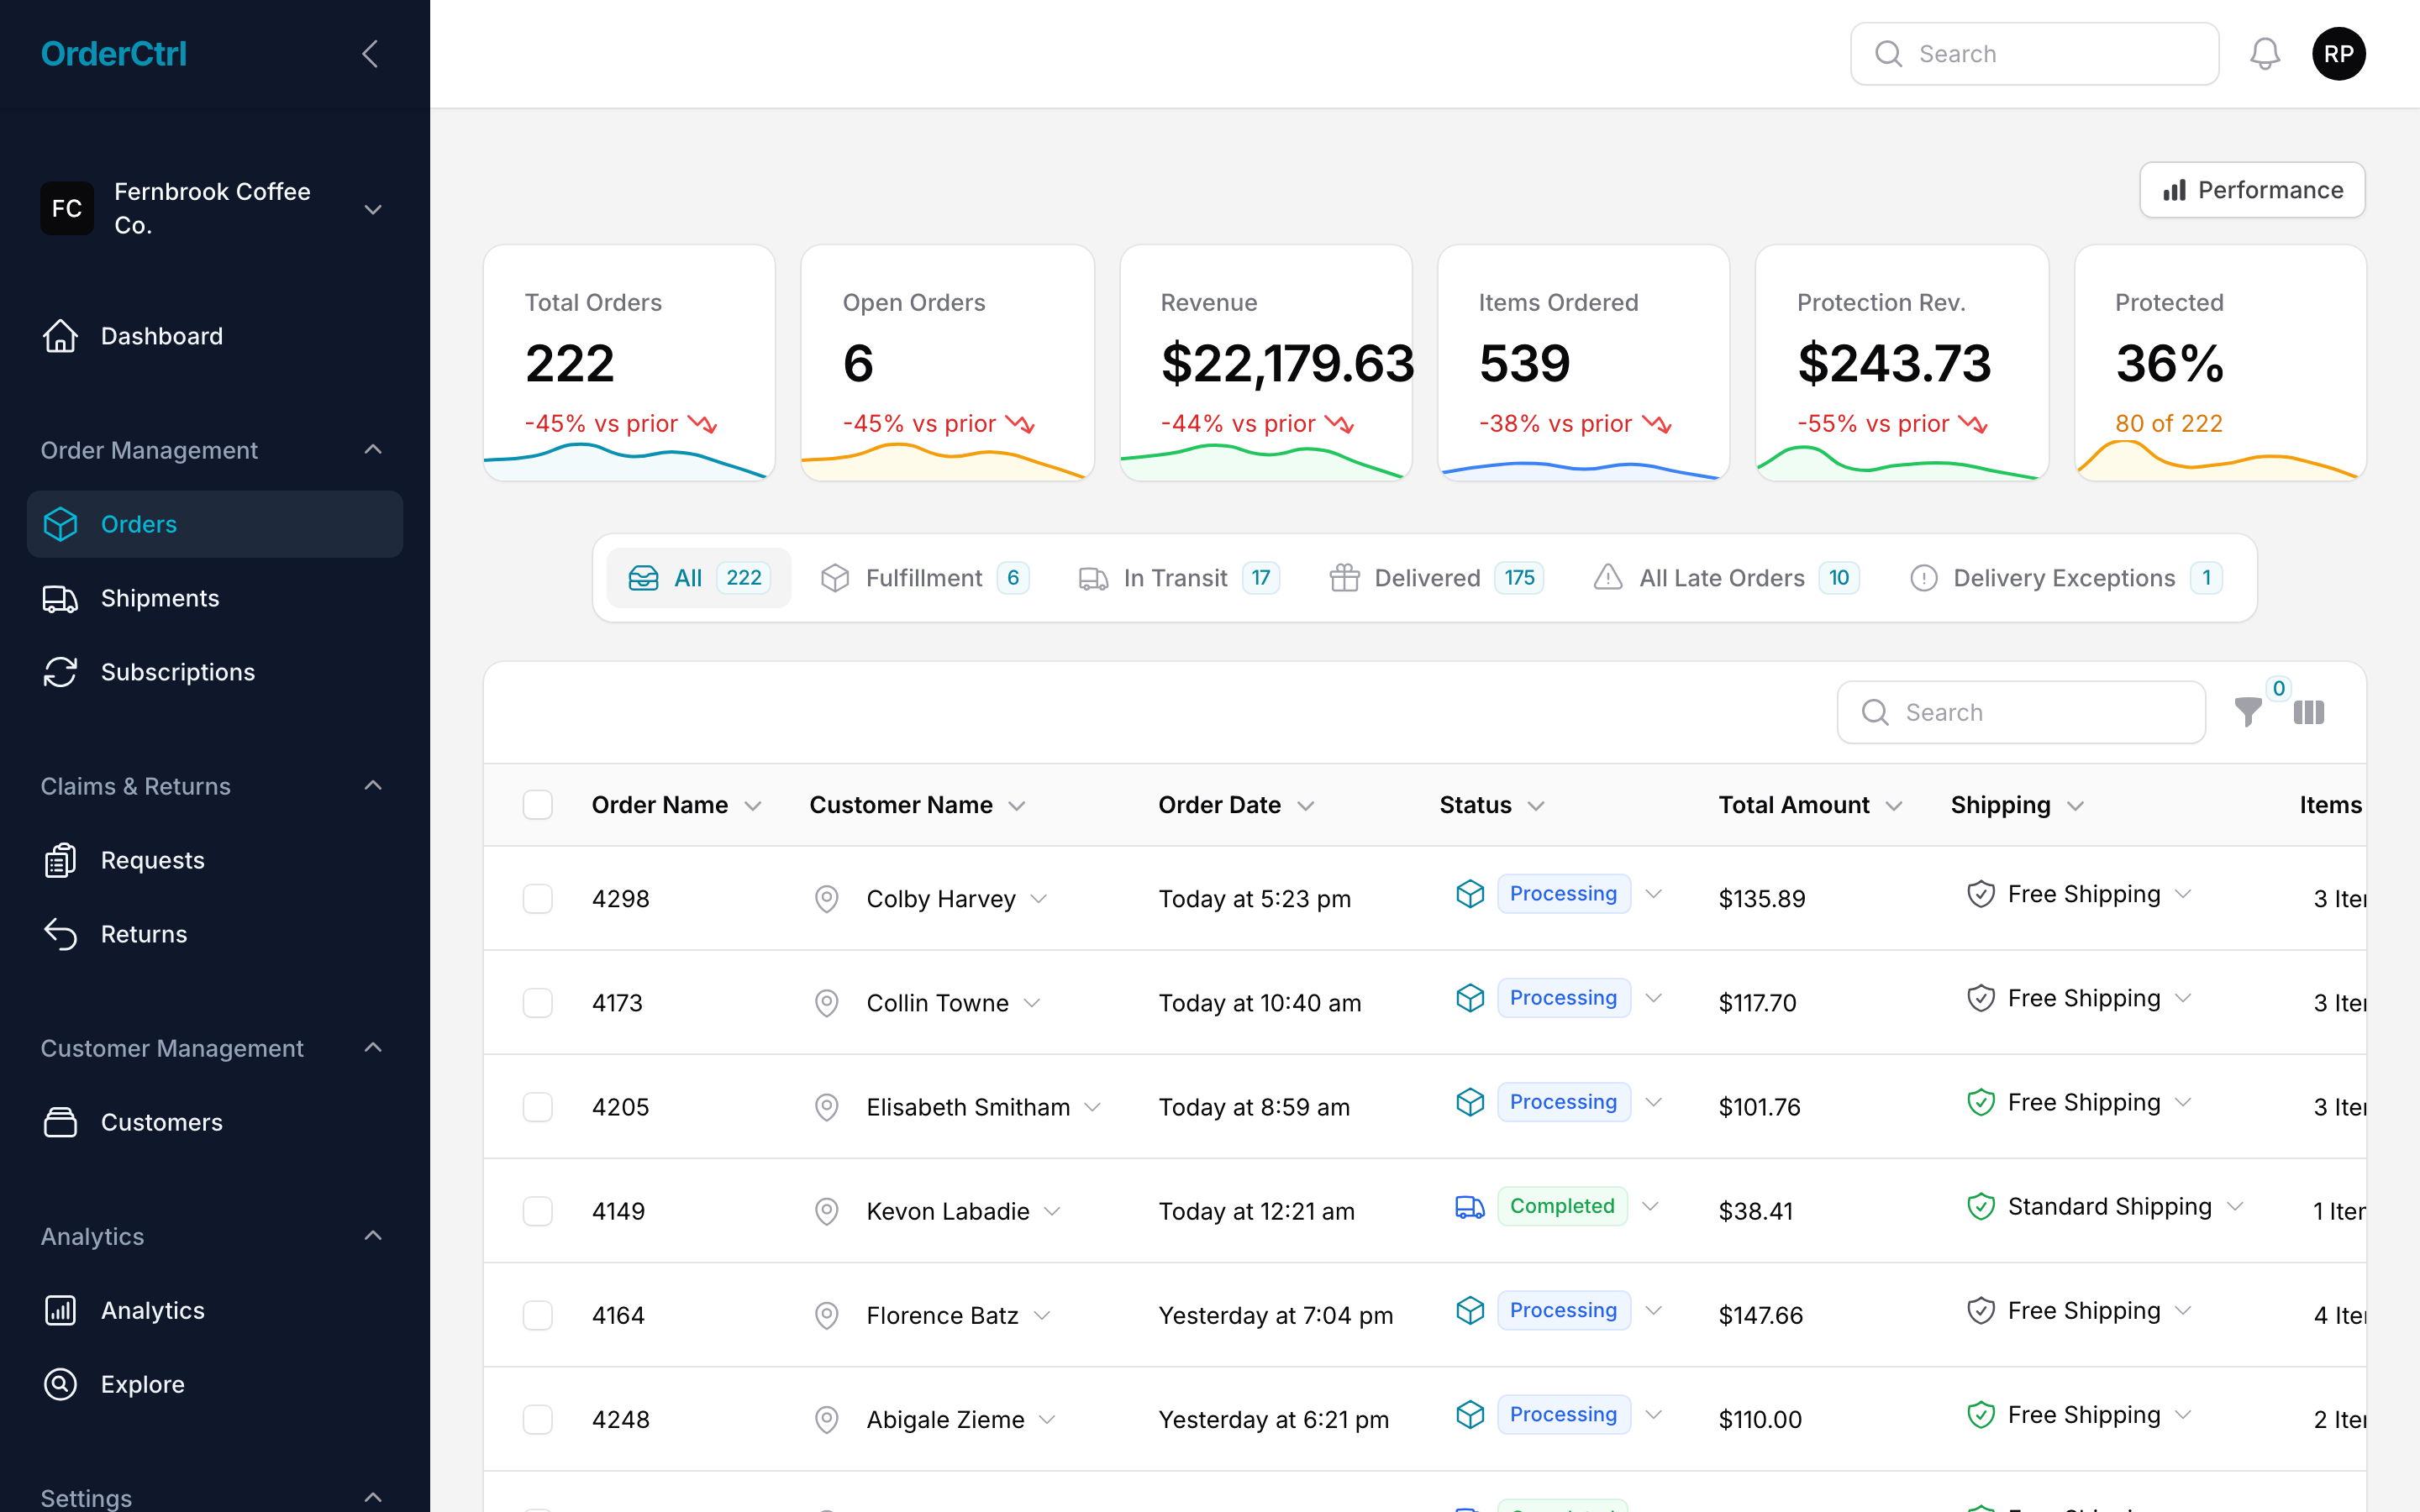Open the Protected 36% summary card

[2220, 363]
